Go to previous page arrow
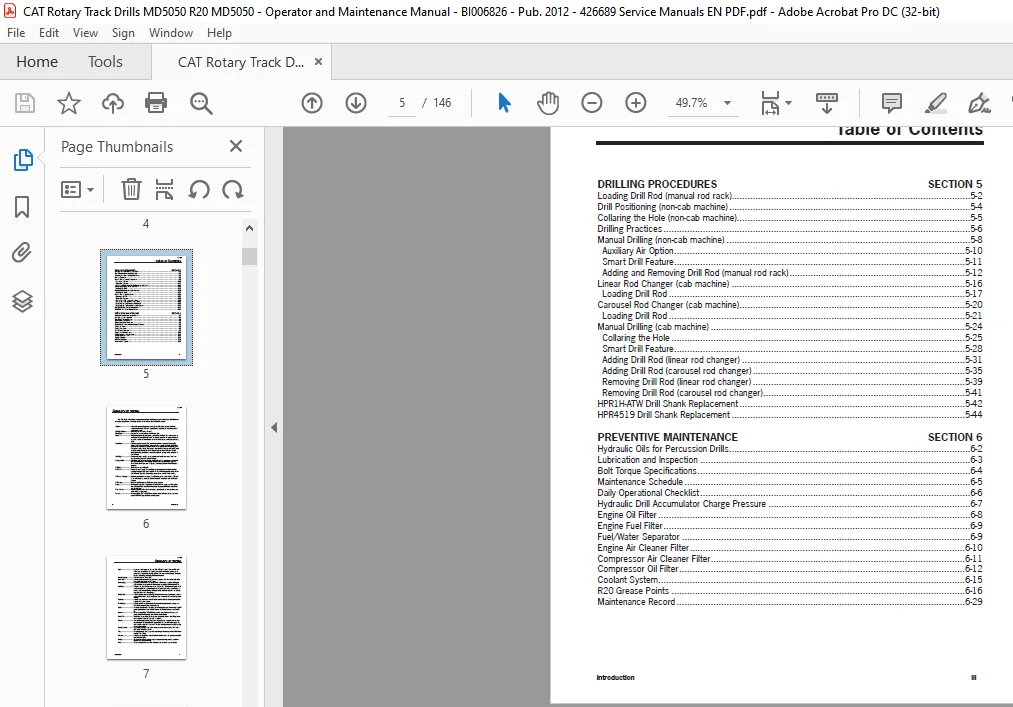The image size is (1013, 707). [312, 103]
